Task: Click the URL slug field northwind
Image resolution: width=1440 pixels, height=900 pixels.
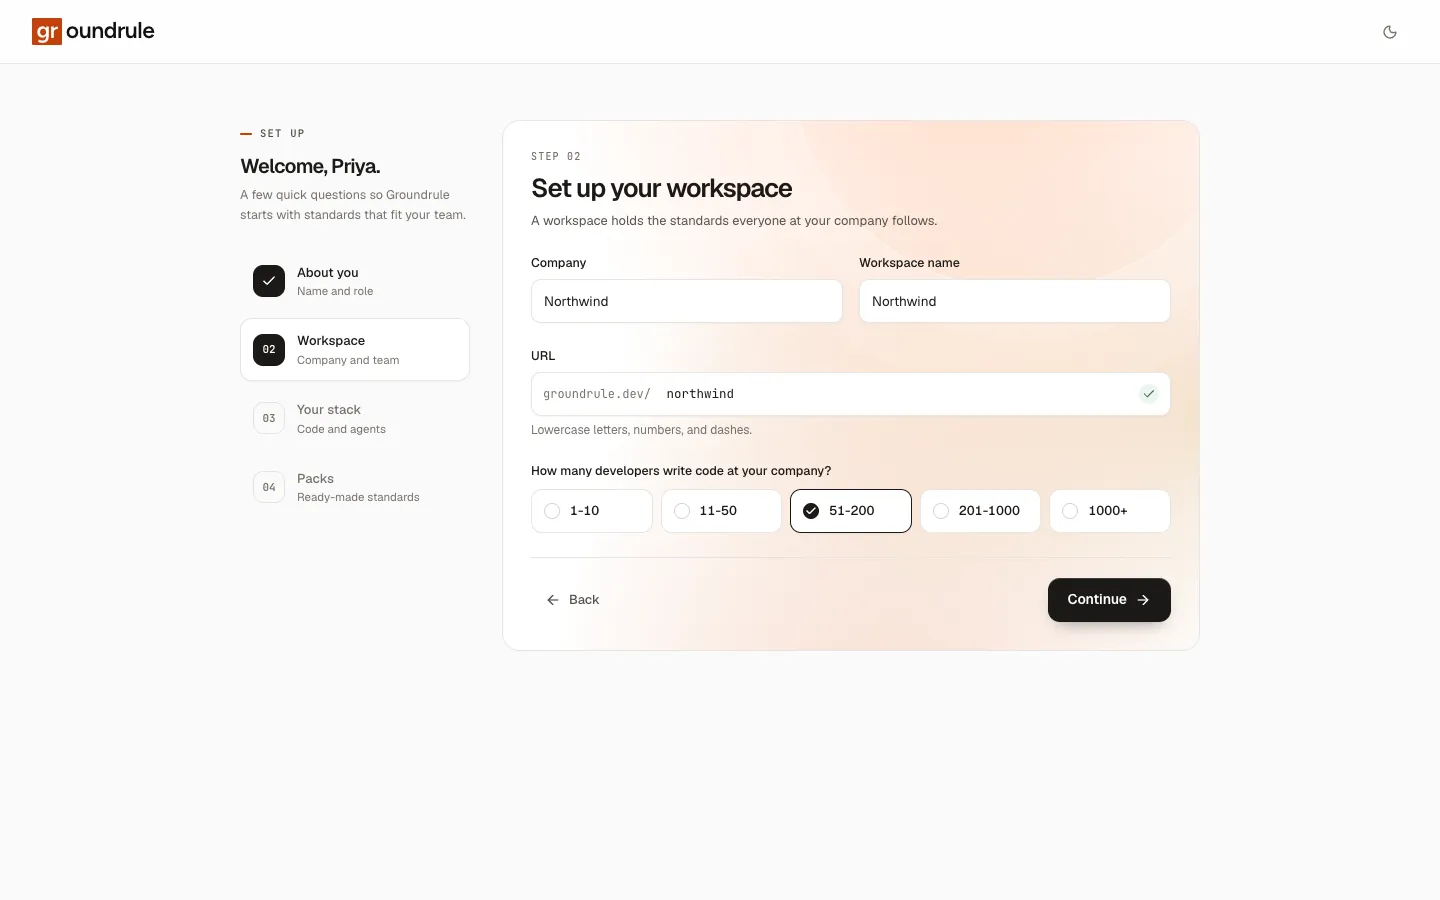Action: [895, 394]
